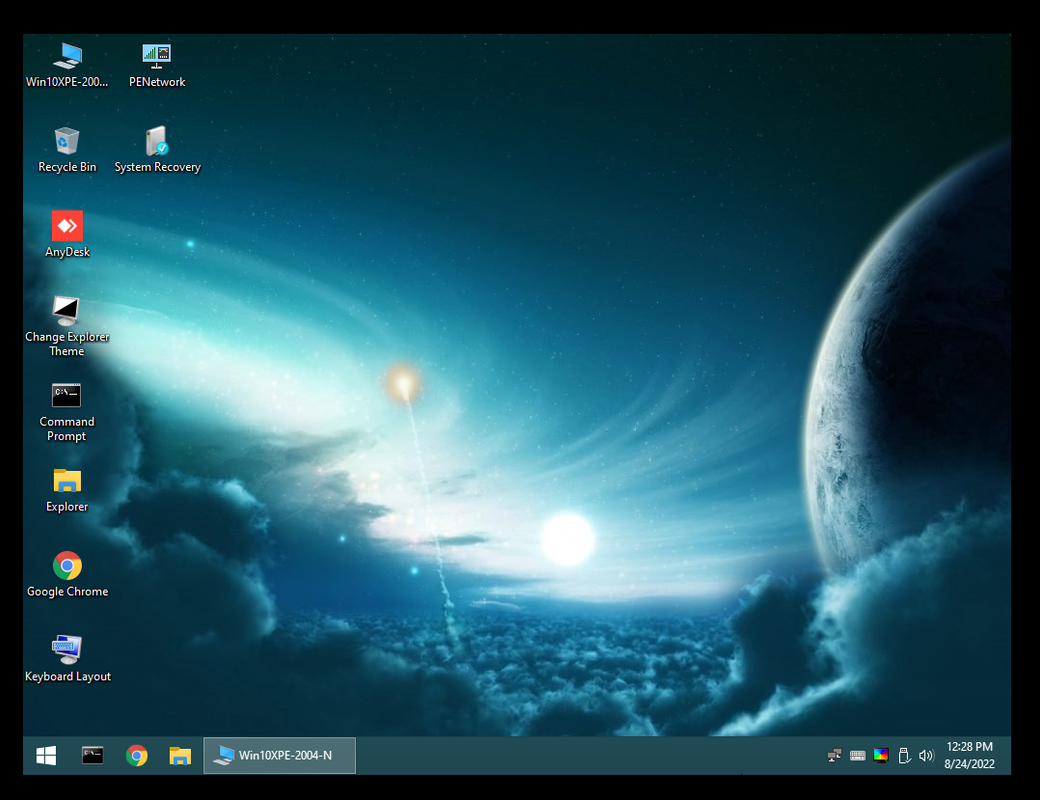Launch Google Chrome from the desktop
1040x800 pixels.
click(x=67, y=574)
